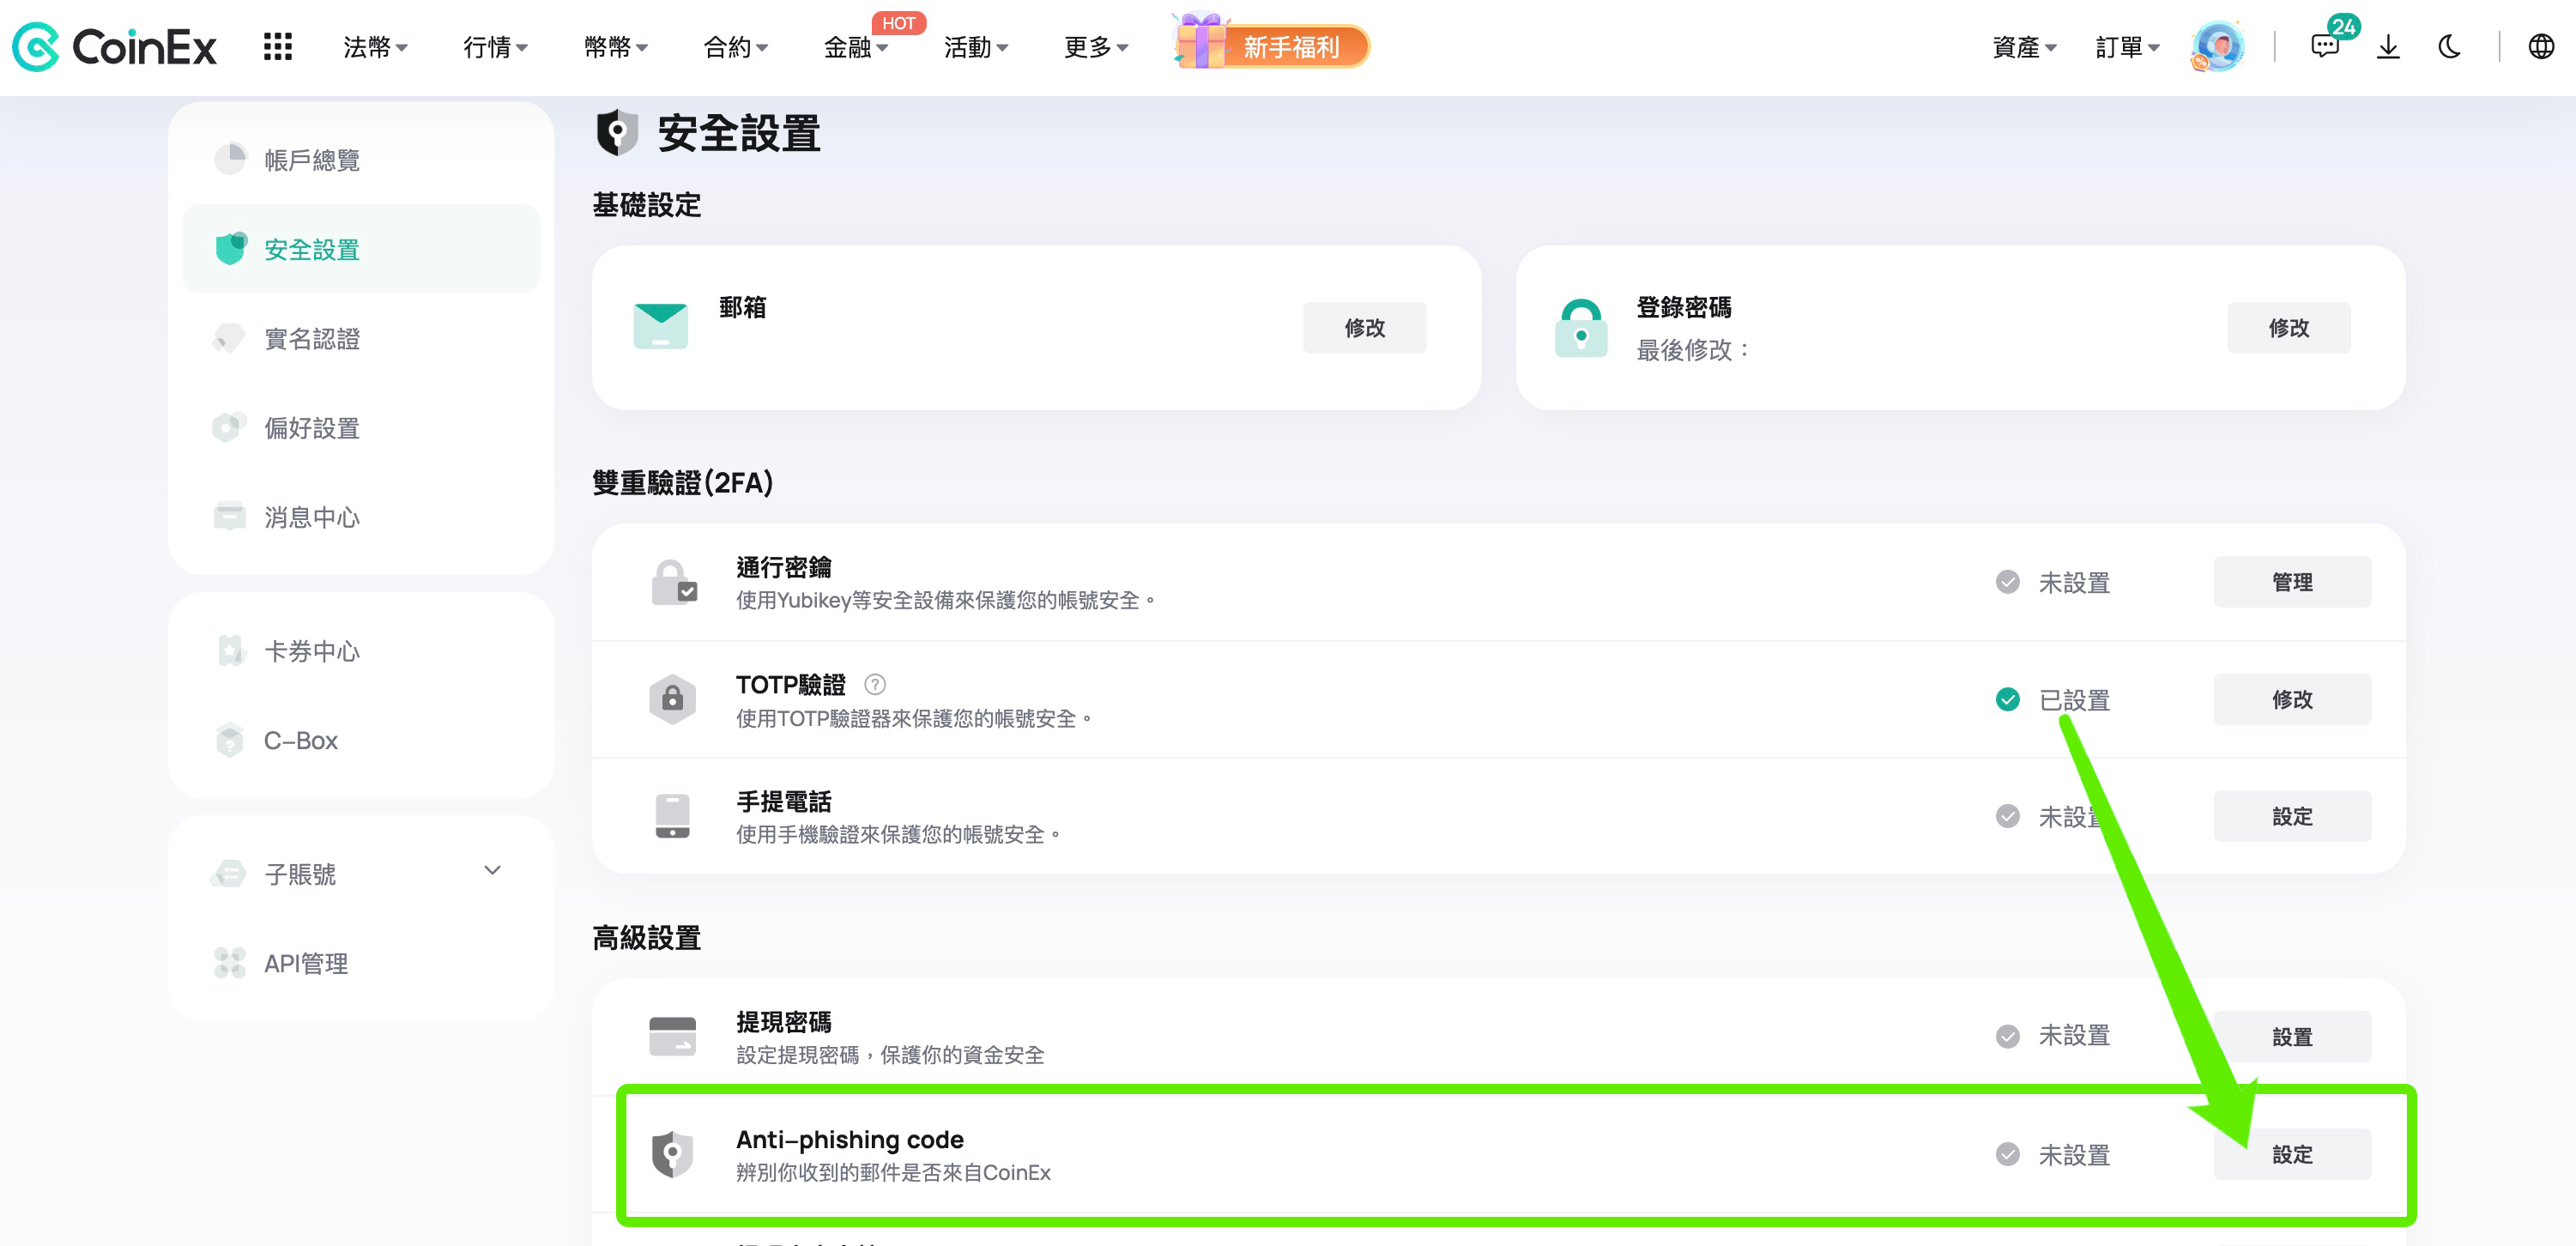
Task: Click 未設置 status check for 提現密碼
Action: (x=2007, y=1036)
